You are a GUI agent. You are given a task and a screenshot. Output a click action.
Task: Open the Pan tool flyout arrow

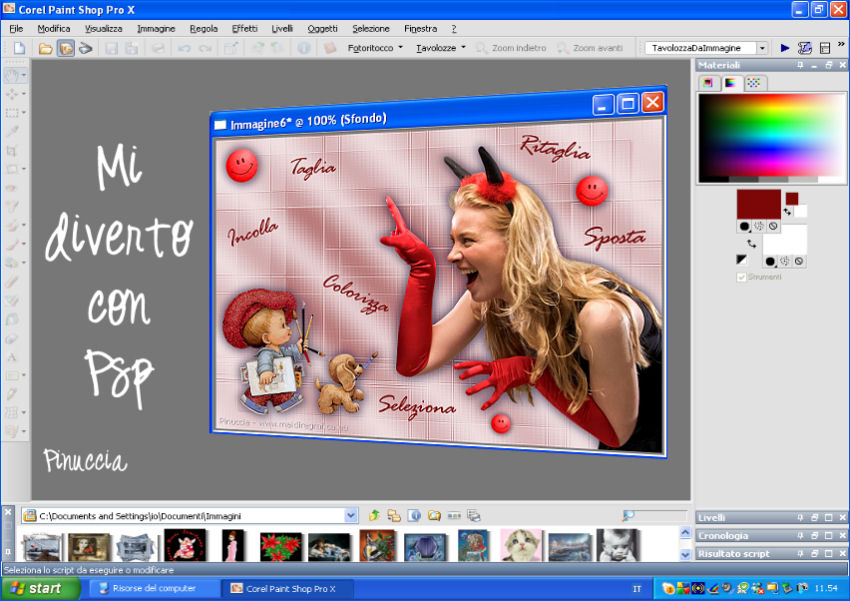coord(24,75)
